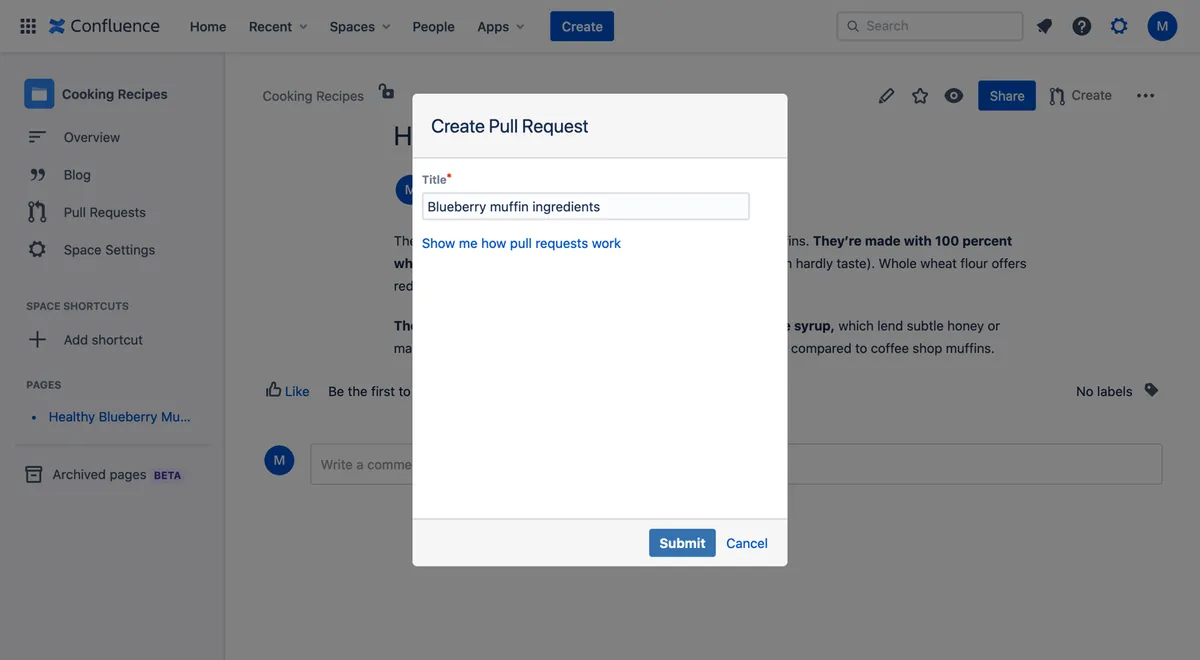Click the Cooking Recipes space icon
Viewport: 1200px width, 660px height.
(x=39, y=94)
